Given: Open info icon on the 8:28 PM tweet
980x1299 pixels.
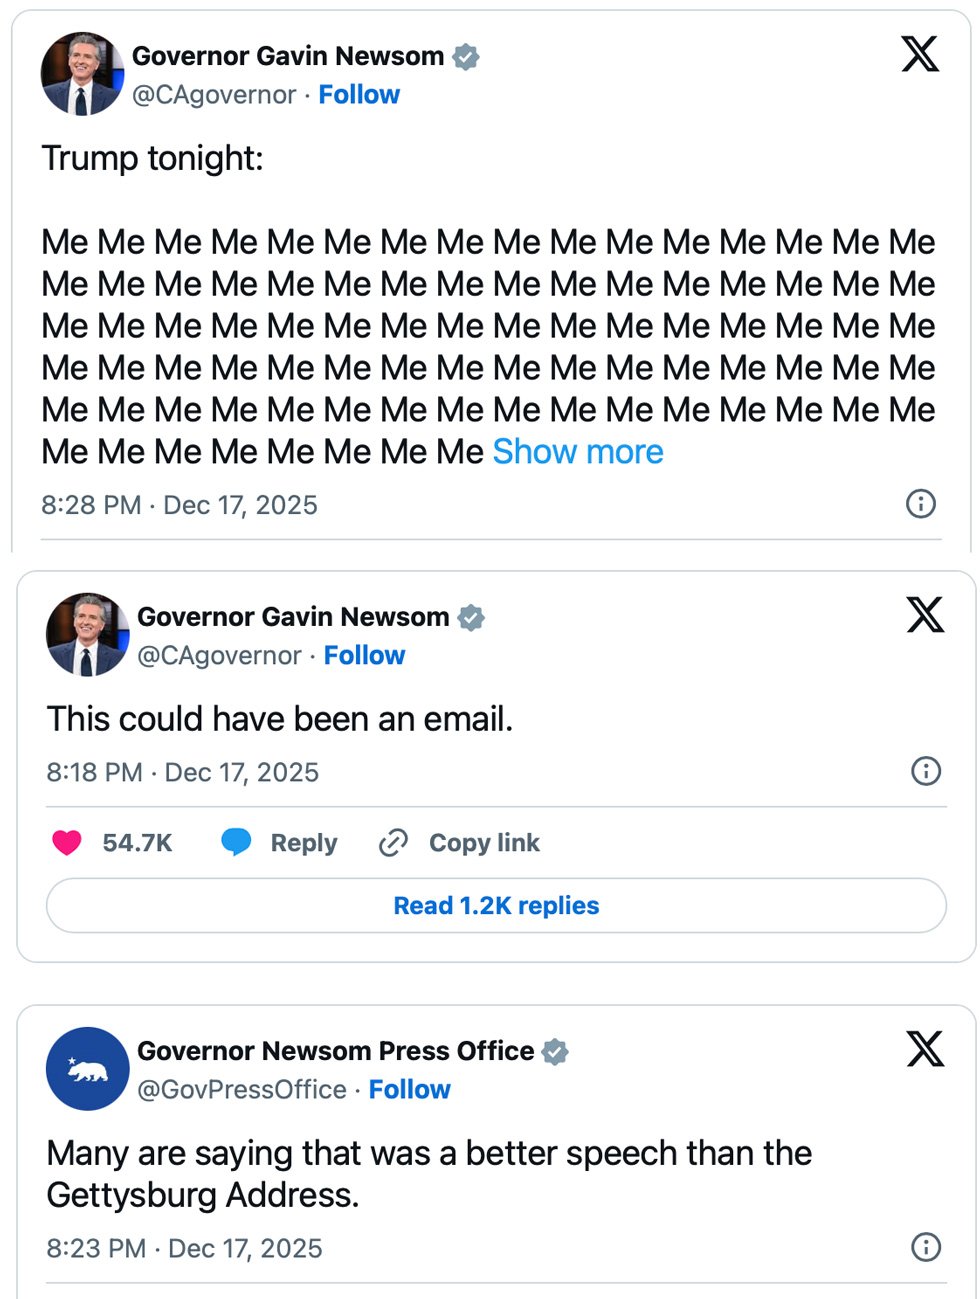Looking at the screenshot, I should tap(920, 503).
